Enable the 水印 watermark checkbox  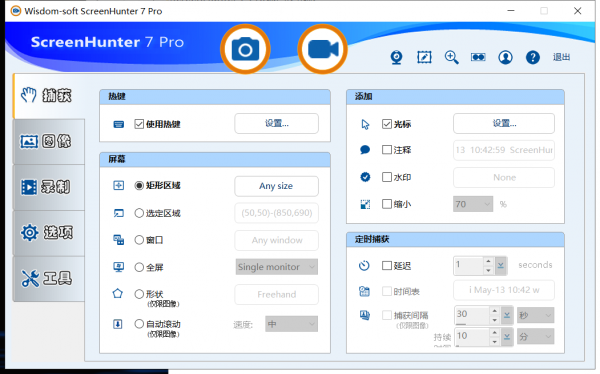[387, 177]
